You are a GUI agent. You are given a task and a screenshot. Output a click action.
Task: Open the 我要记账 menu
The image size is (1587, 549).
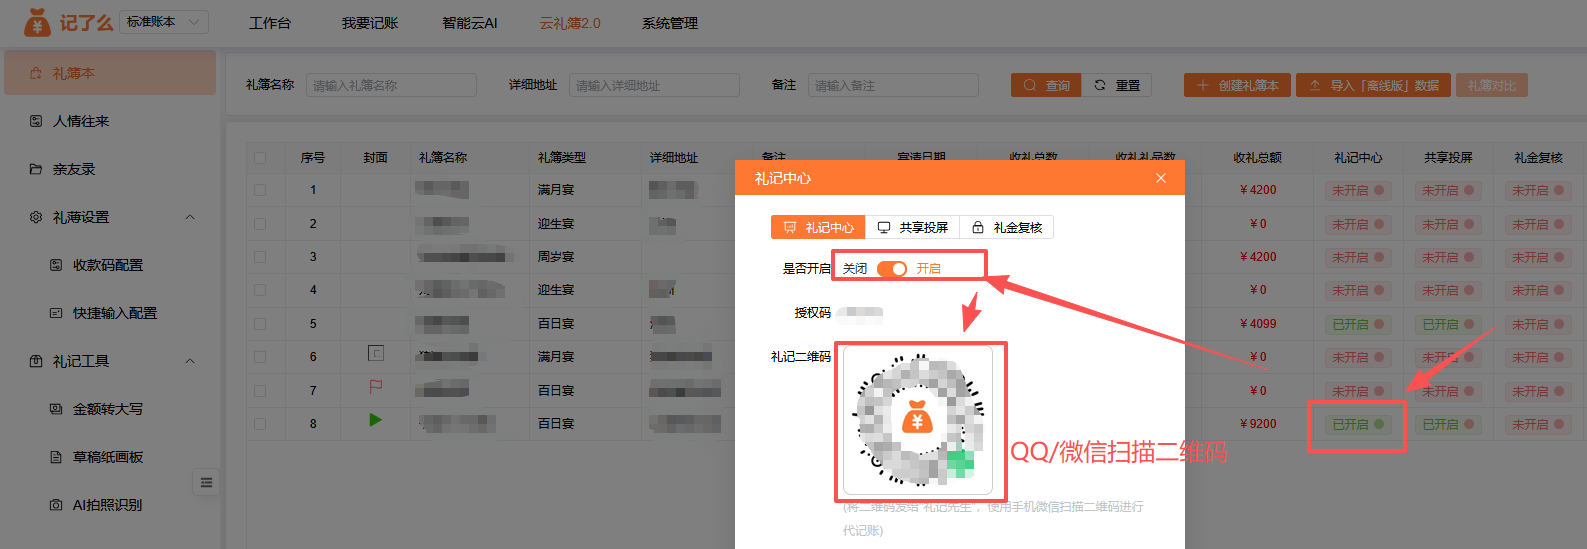click(x=370, y=23)
